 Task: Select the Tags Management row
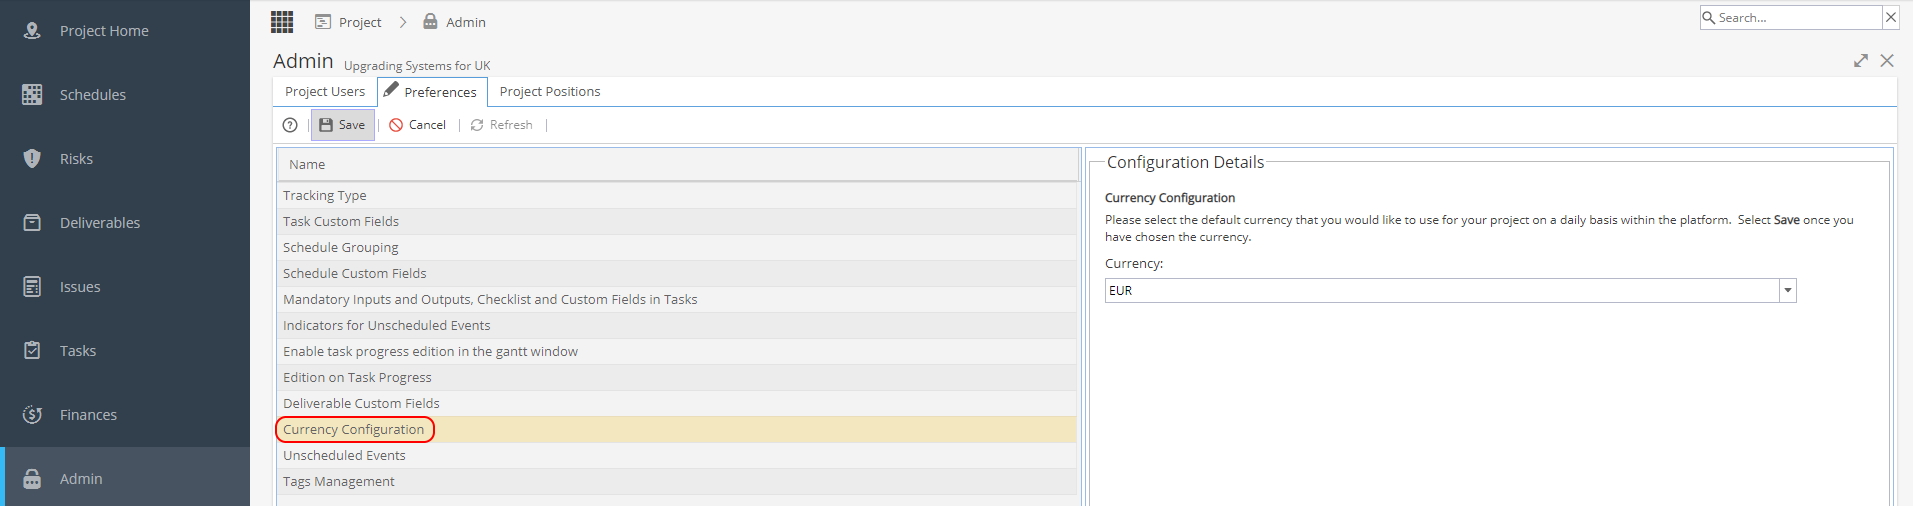tap(677, 481)
